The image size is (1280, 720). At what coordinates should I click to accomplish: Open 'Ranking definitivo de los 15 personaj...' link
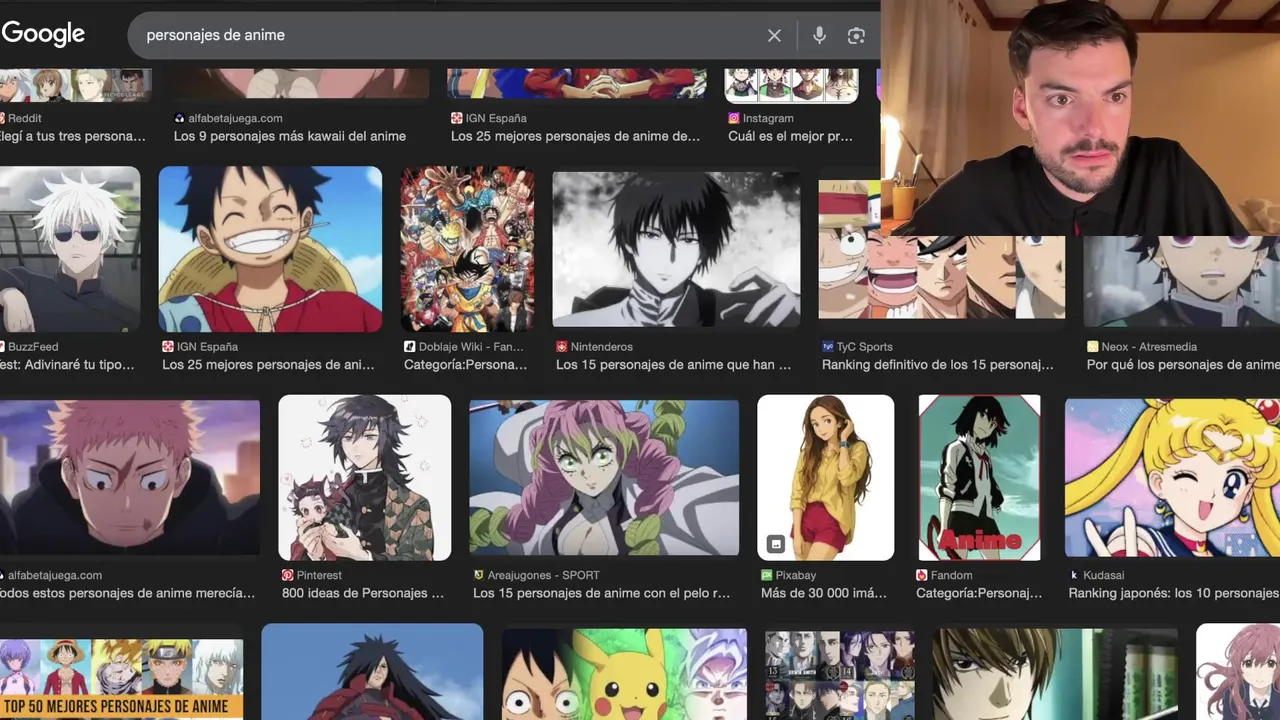(938, 365)
